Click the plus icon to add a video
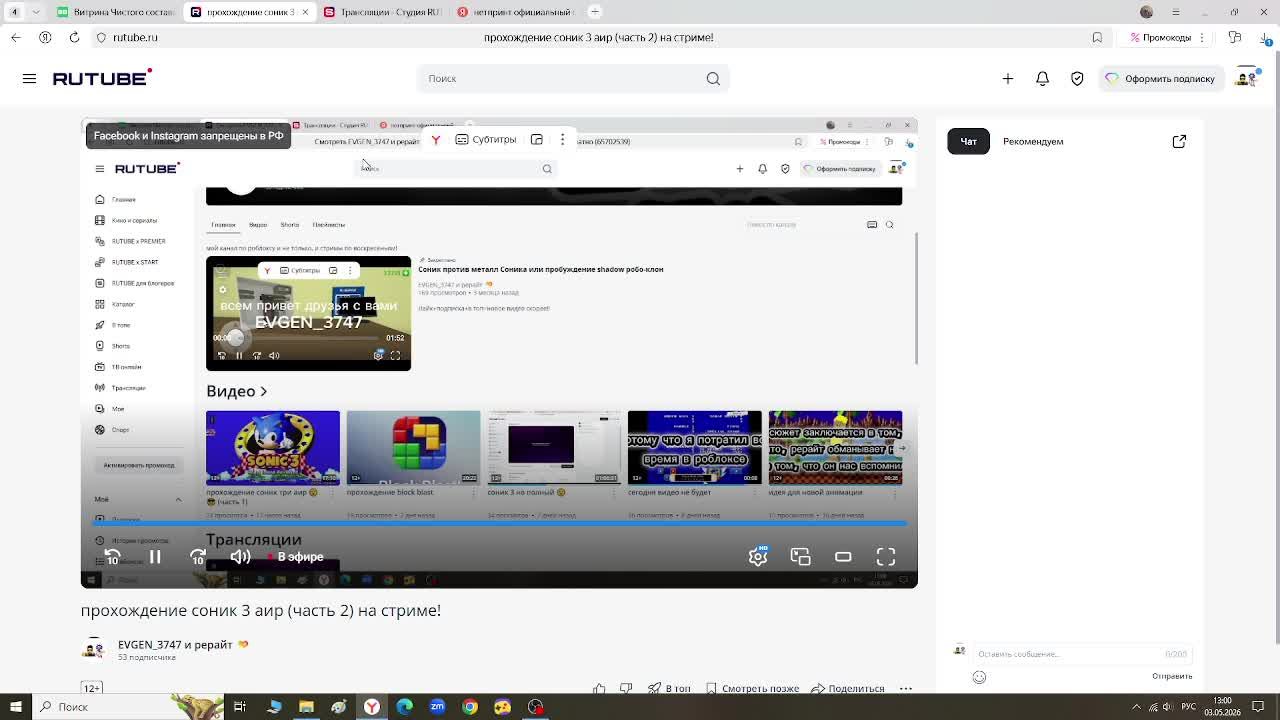 (x=1008, y=78)
